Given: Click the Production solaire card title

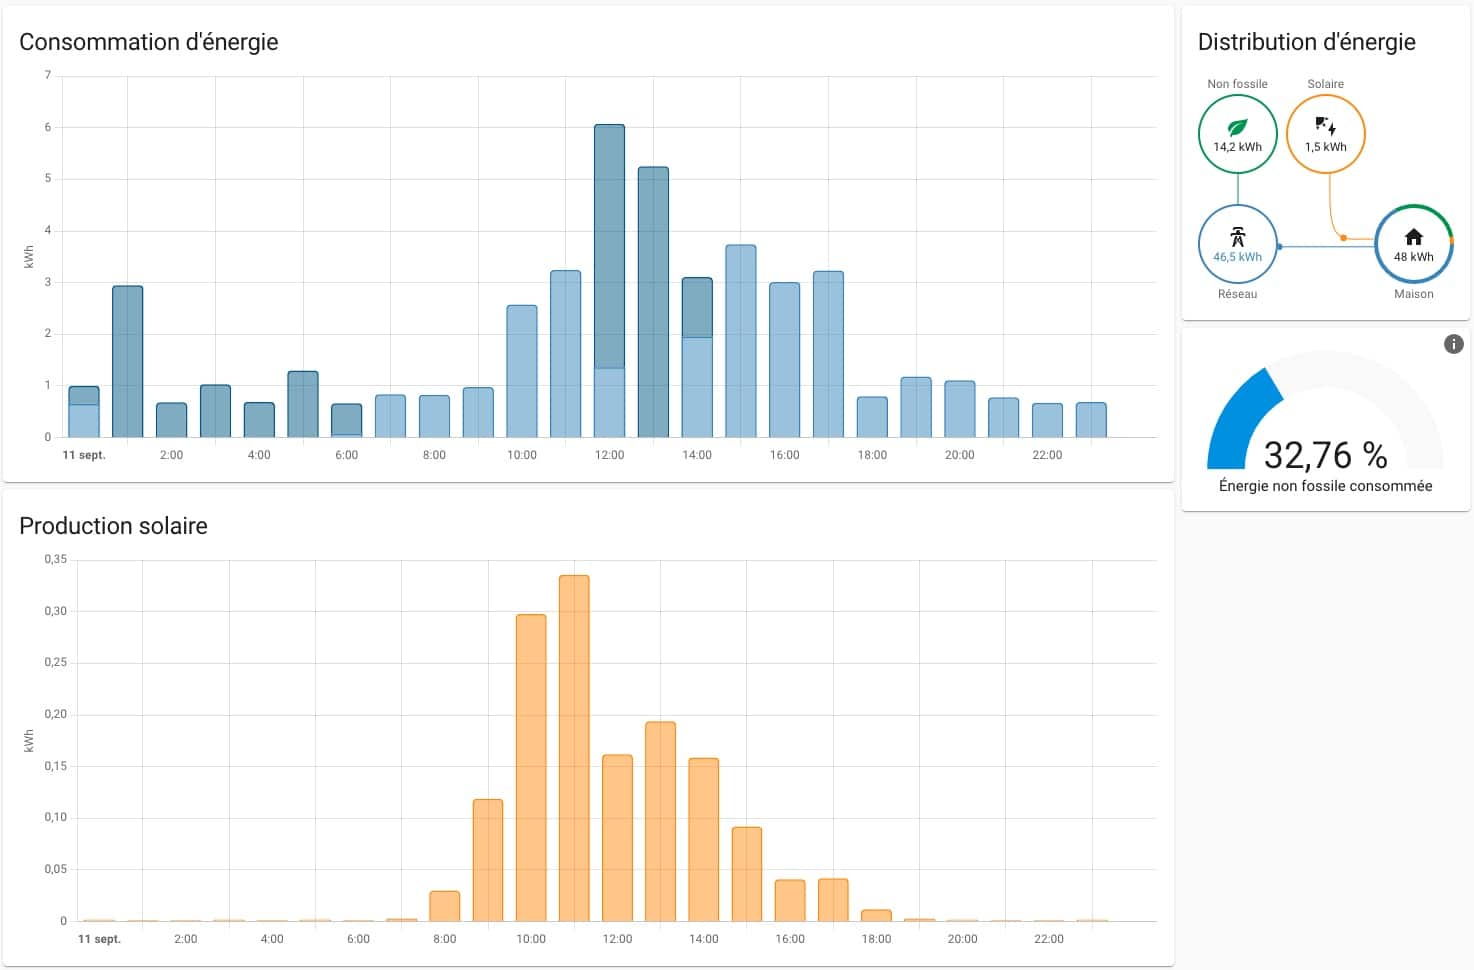Looking at the screenshot, I should [x=113, y=526].
